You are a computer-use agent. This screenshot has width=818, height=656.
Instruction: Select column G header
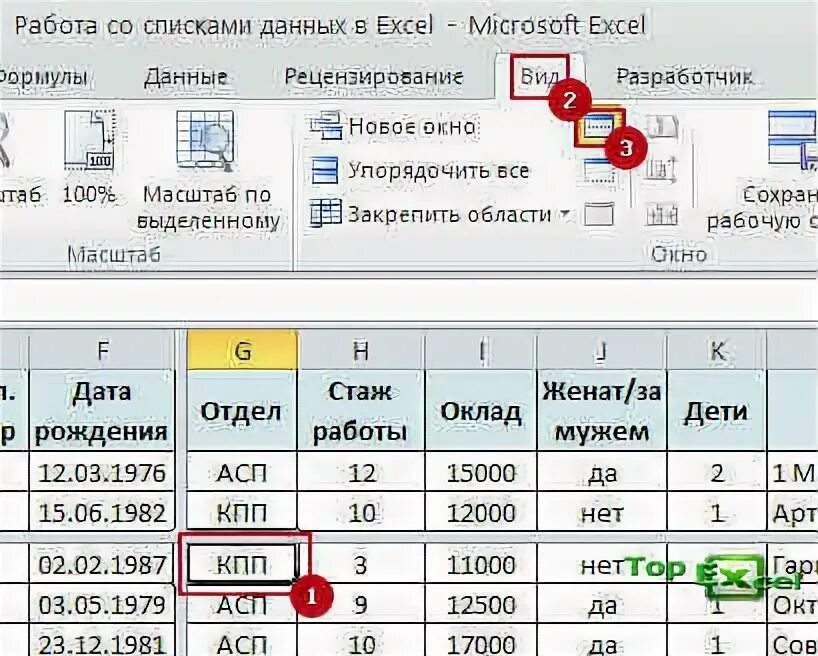(x=242, y=351)
